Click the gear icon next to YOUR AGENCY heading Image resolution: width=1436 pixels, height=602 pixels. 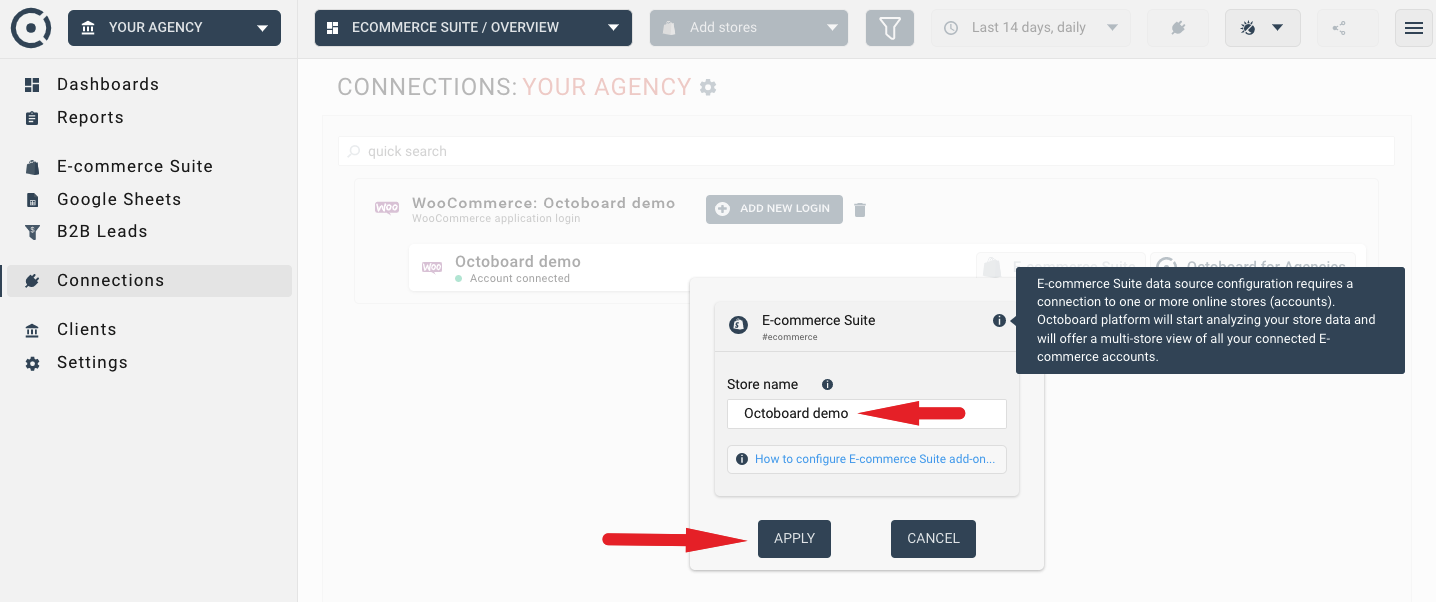coord(708,88)
